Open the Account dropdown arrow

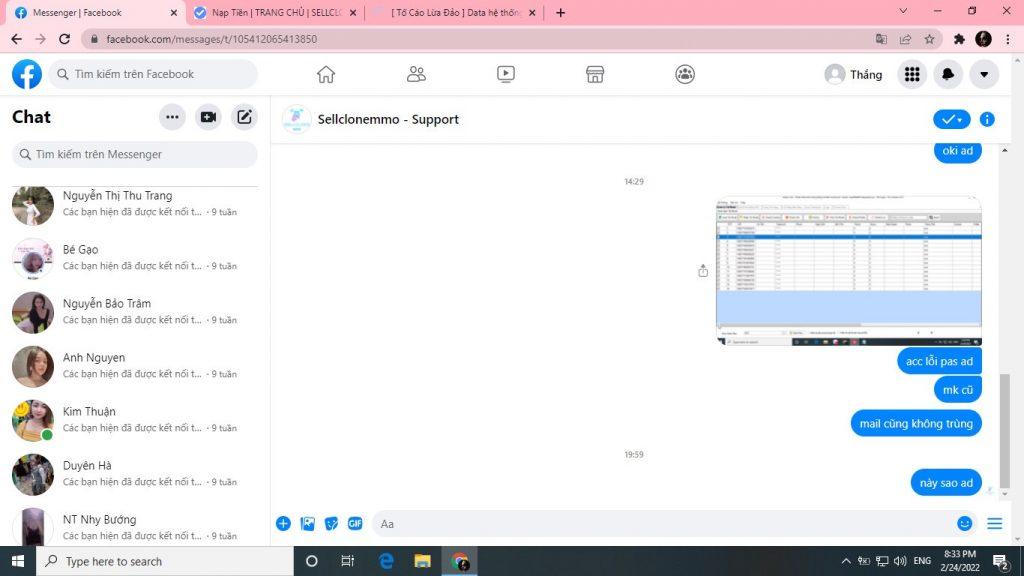(x=984, y=74)
